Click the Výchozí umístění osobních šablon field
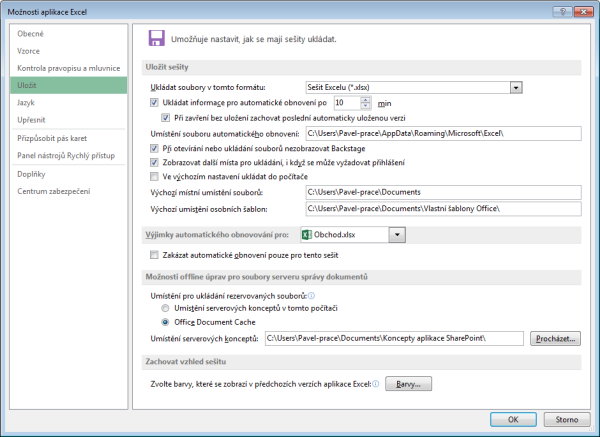The width and height of the screenshot is (600, 437). click(443, 209)
